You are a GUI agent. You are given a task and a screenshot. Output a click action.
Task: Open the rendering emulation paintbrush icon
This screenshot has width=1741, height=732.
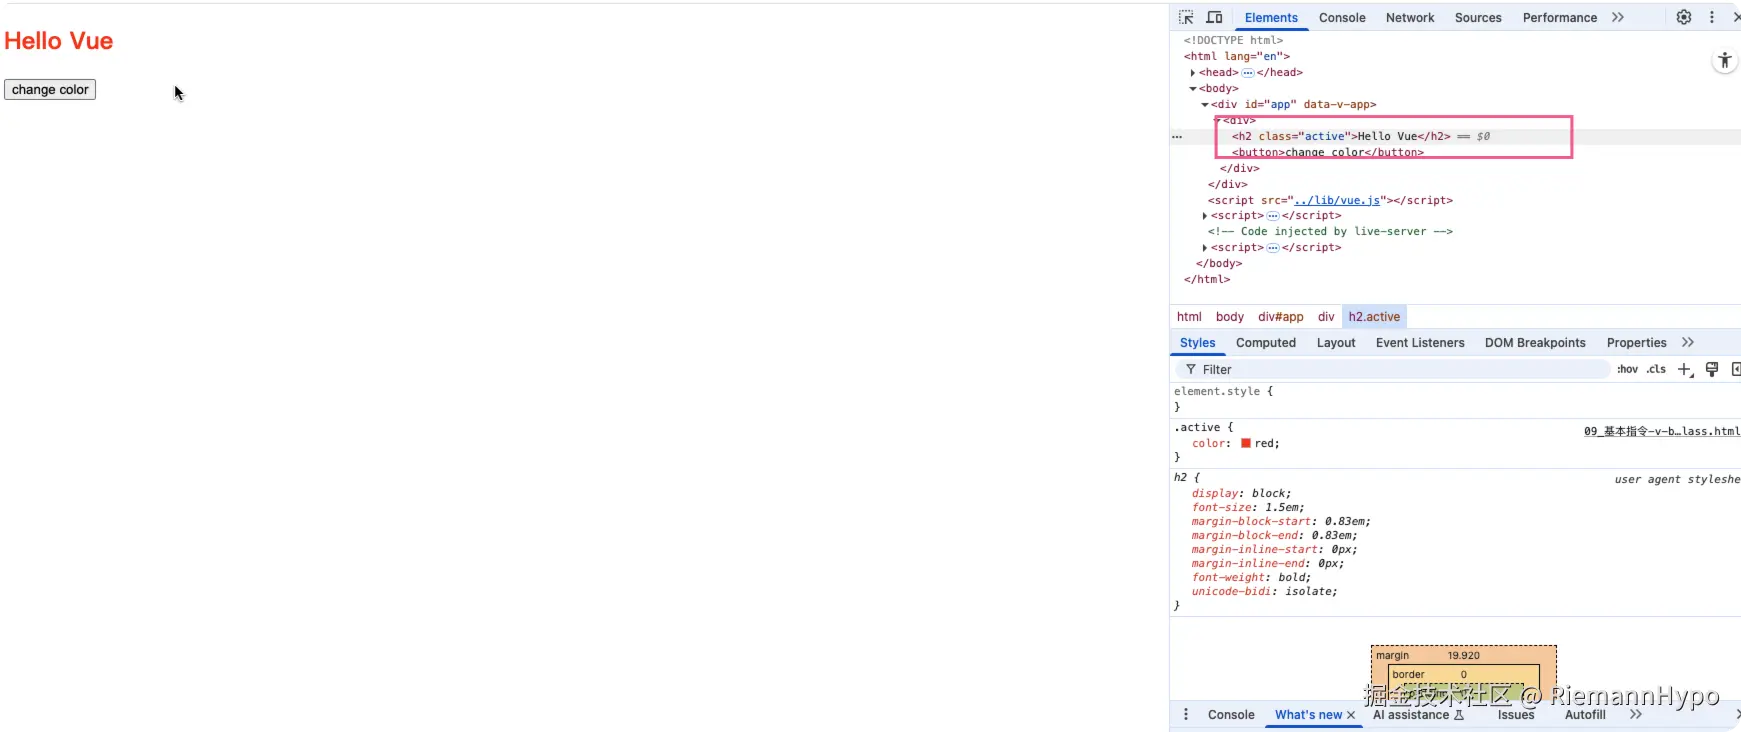click(1712, 369)
